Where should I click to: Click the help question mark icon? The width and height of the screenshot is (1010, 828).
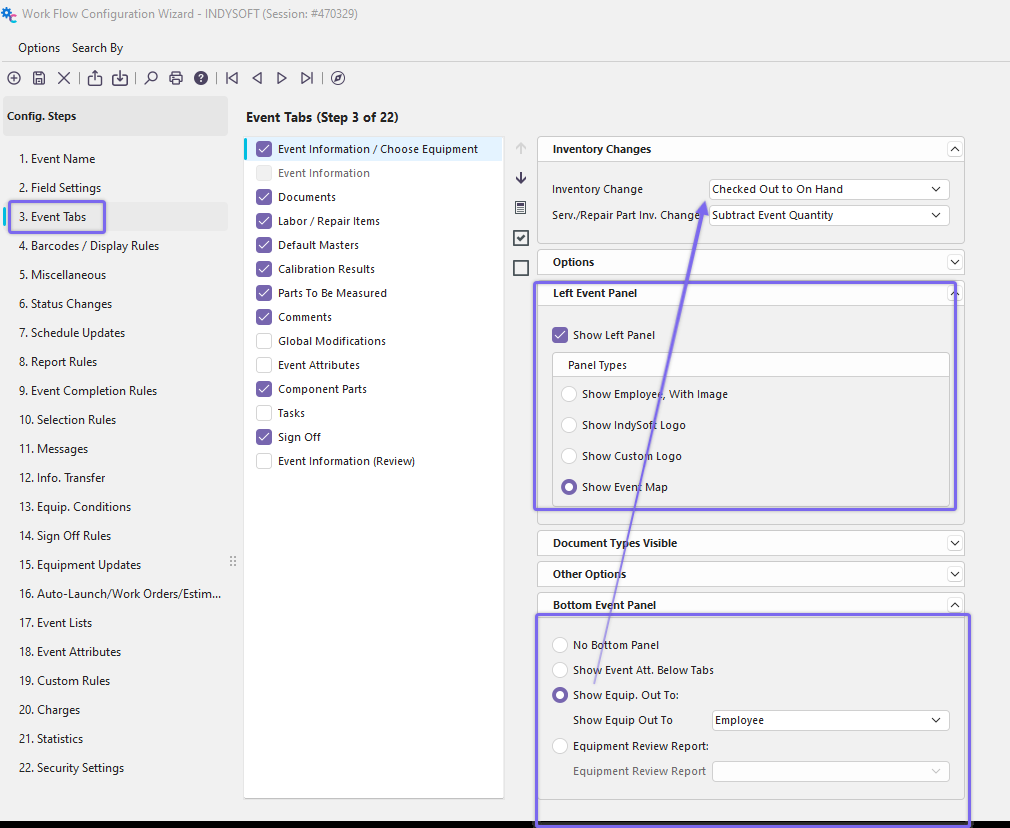coord(201,78)
